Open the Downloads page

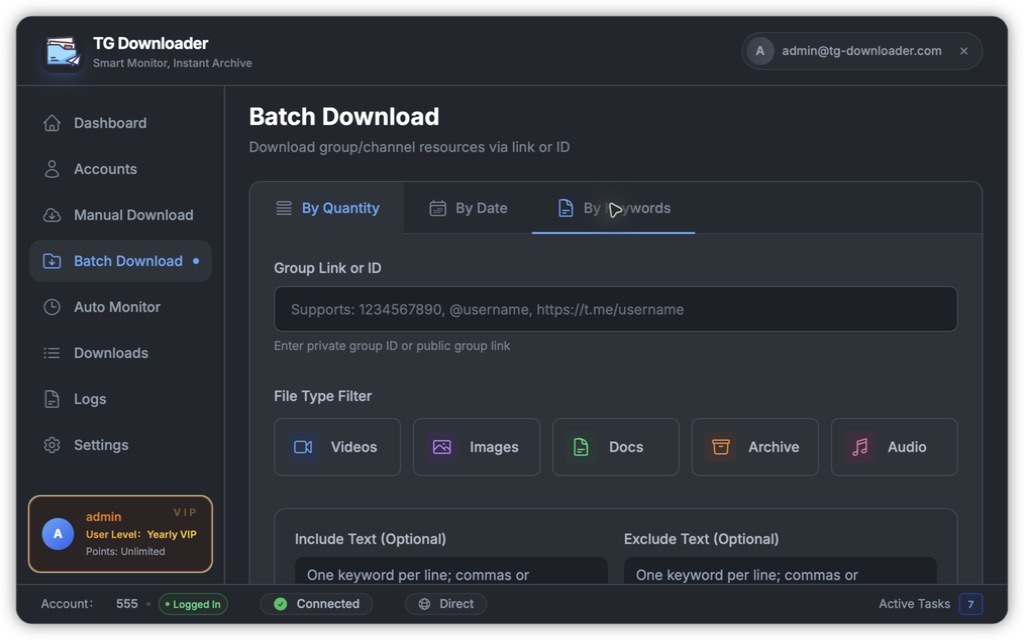(x=120, y=353)
